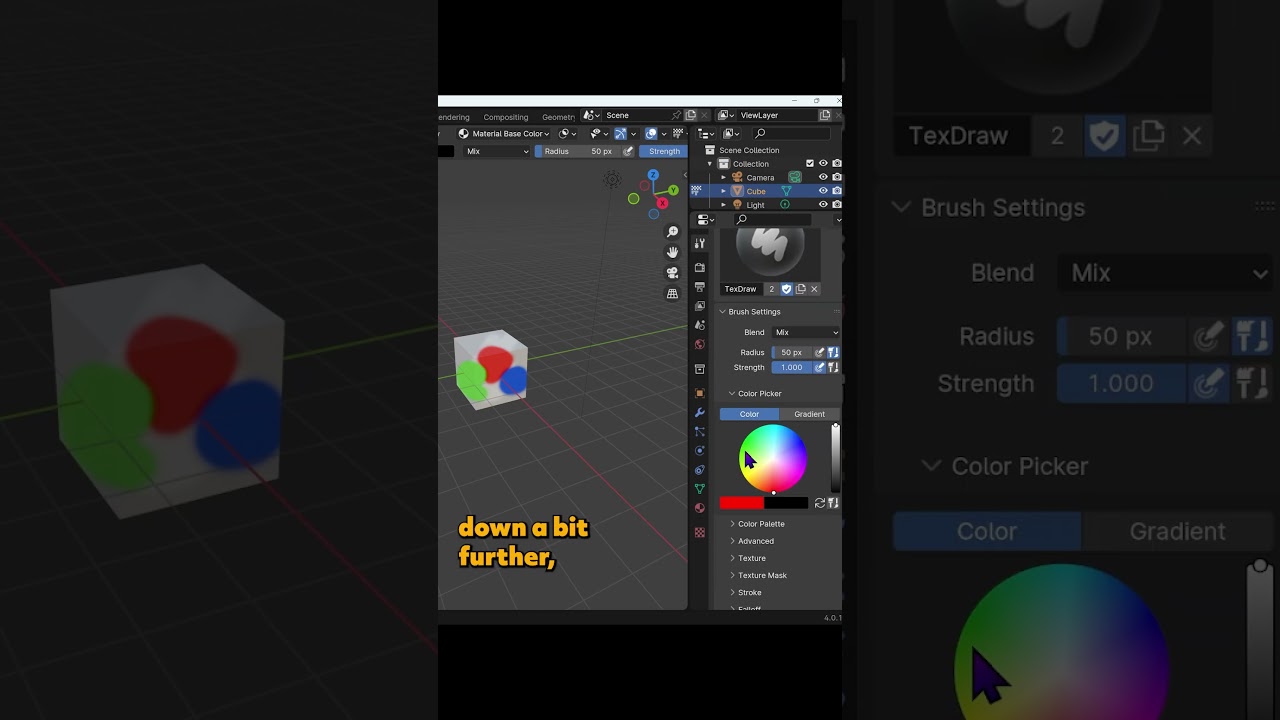The image size is (1280, 720).
Task: Toggle the Collection exclude checkbox in outliner
Action: (x=810, y=164)
